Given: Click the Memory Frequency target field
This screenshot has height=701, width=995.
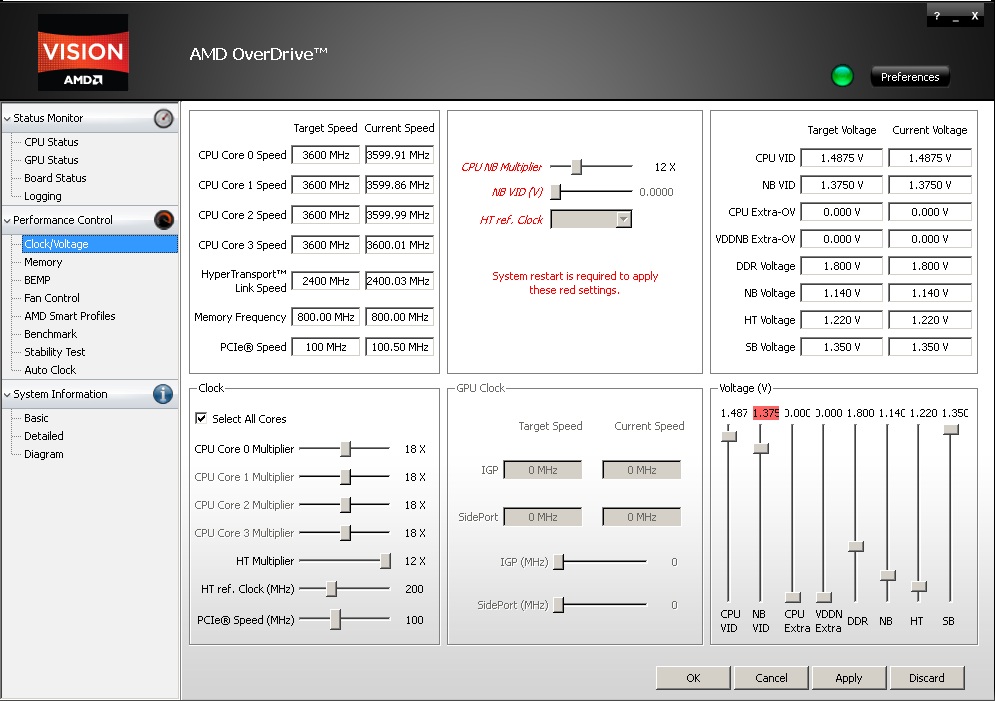Looking at the screenshot, I should pos(326,317).
